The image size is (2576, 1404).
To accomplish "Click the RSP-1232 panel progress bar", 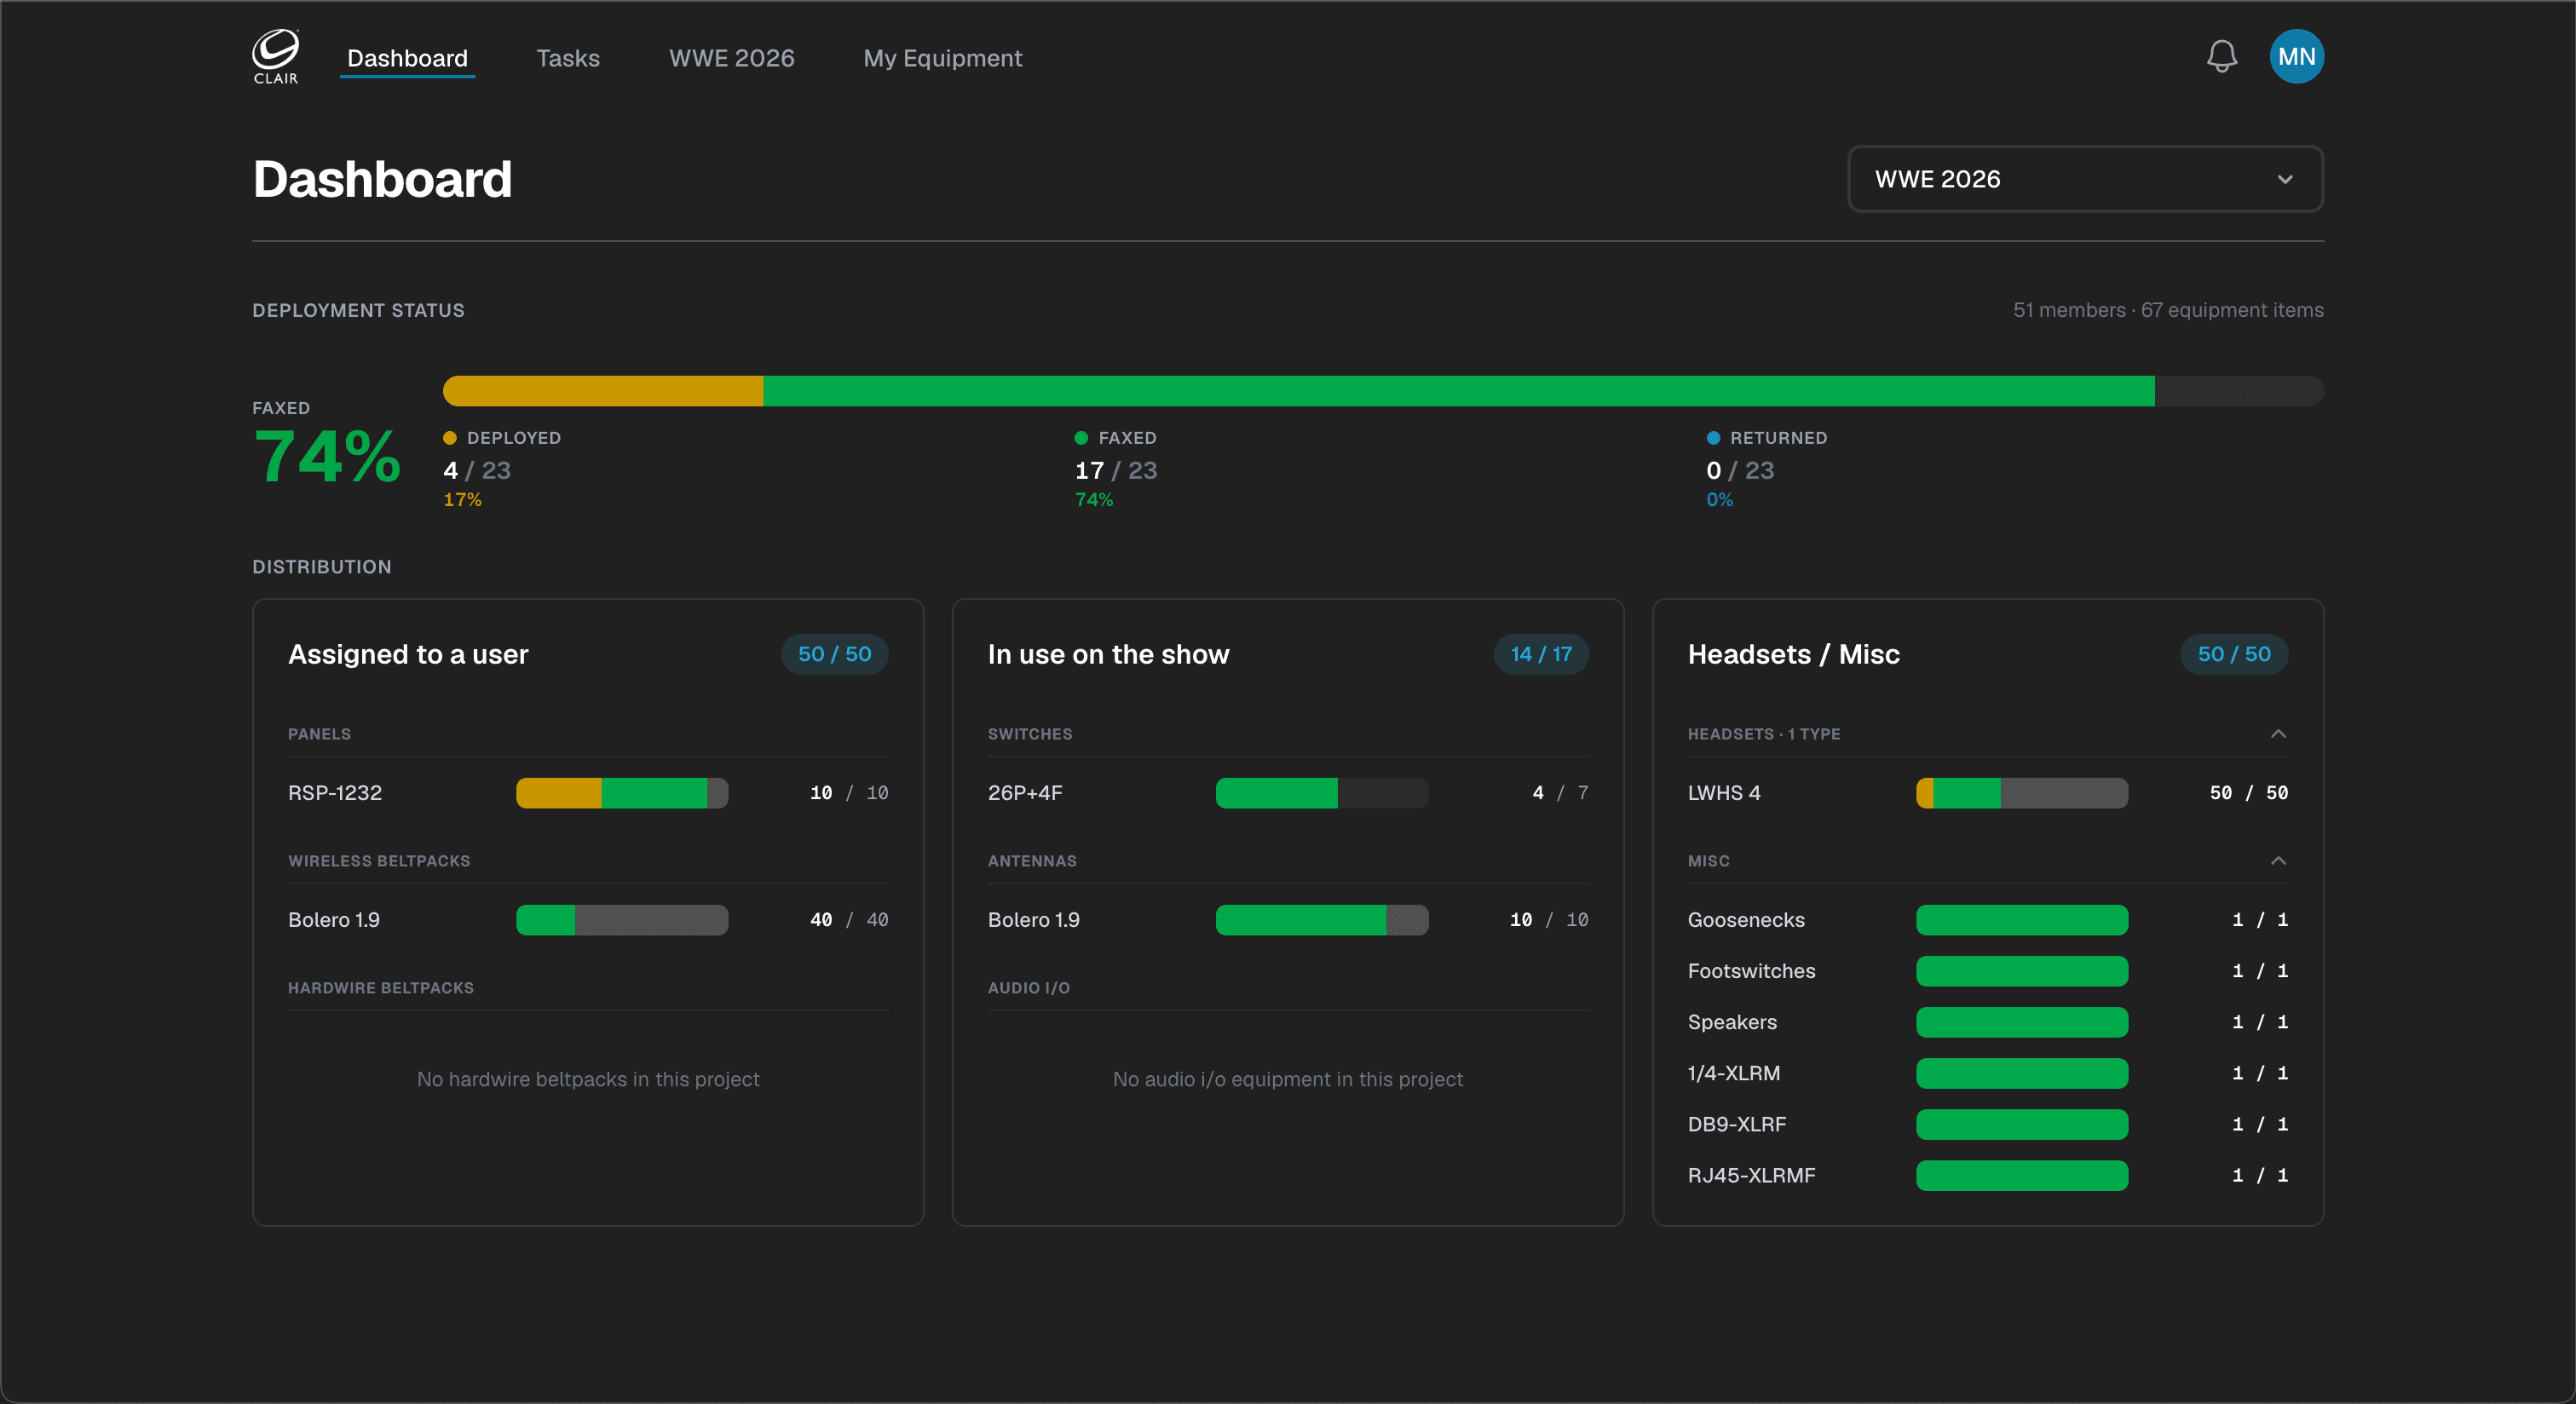I will pyautogui.click(x=622, y=793).
